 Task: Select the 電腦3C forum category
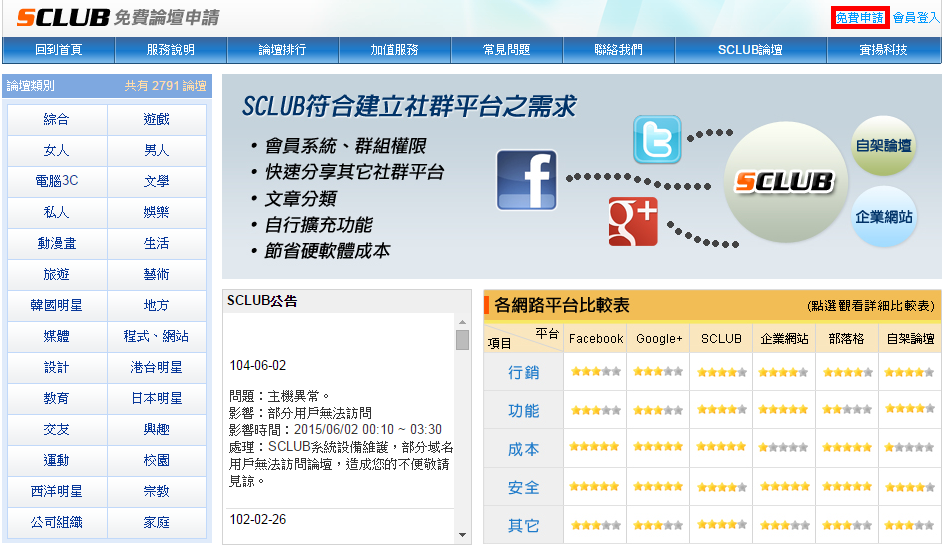tap(57, 181)
